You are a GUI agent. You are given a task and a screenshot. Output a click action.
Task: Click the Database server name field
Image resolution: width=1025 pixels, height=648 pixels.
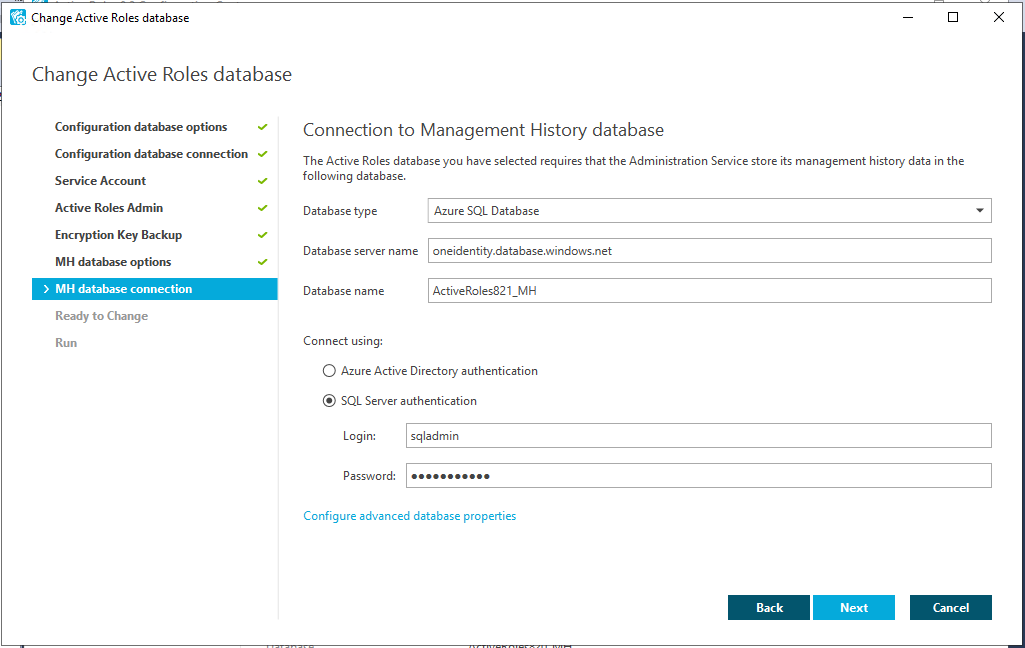pyautogui.click(x=708, y=250)
